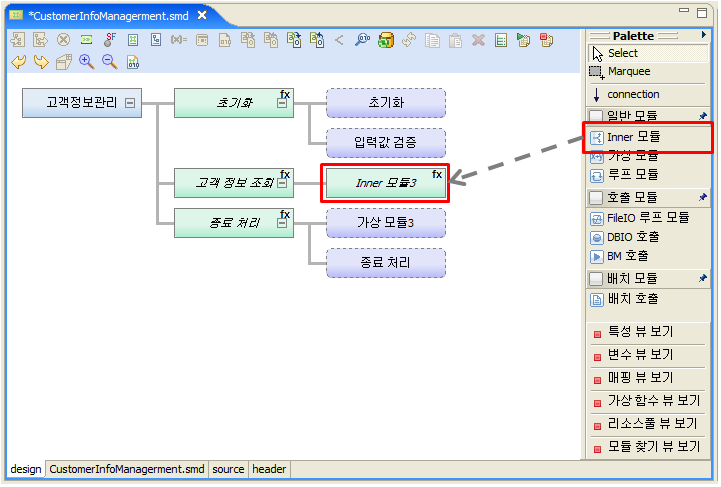This screenshot has height=487, width=721.
Task: Click the green '>>' toolbar icon
Action: tap(86, 40)
